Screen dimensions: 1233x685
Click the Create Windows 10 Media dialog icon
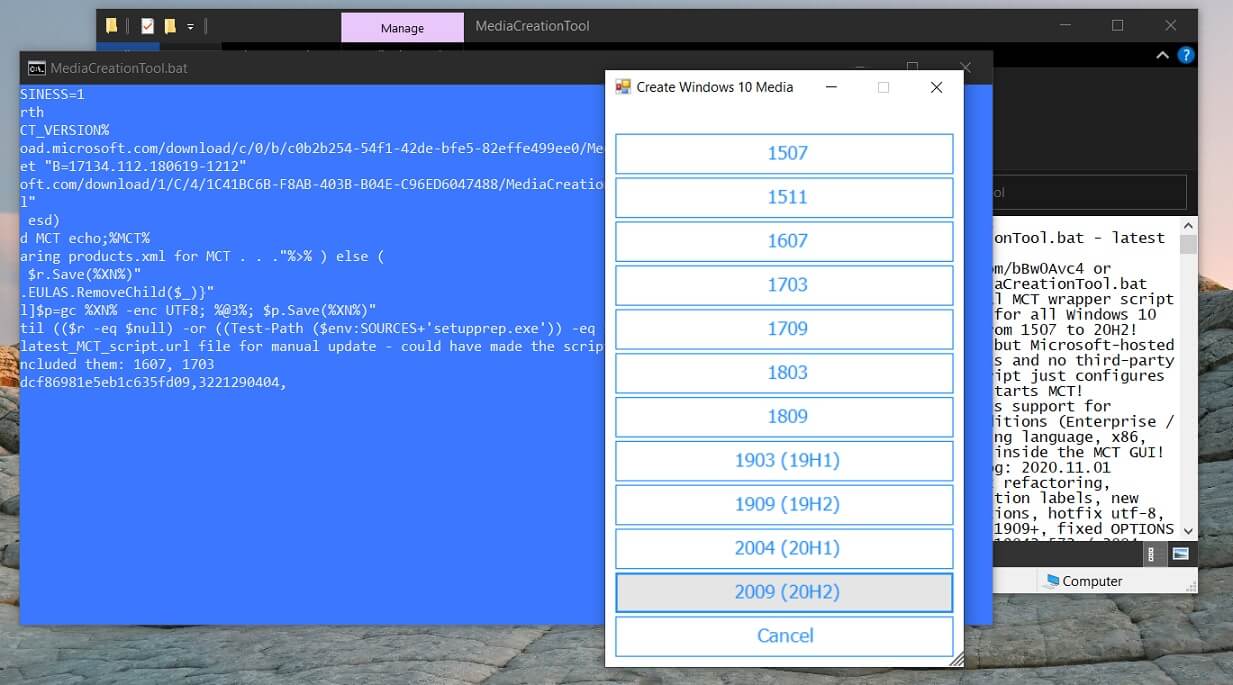pyautogui.click(x=623, y=87)
